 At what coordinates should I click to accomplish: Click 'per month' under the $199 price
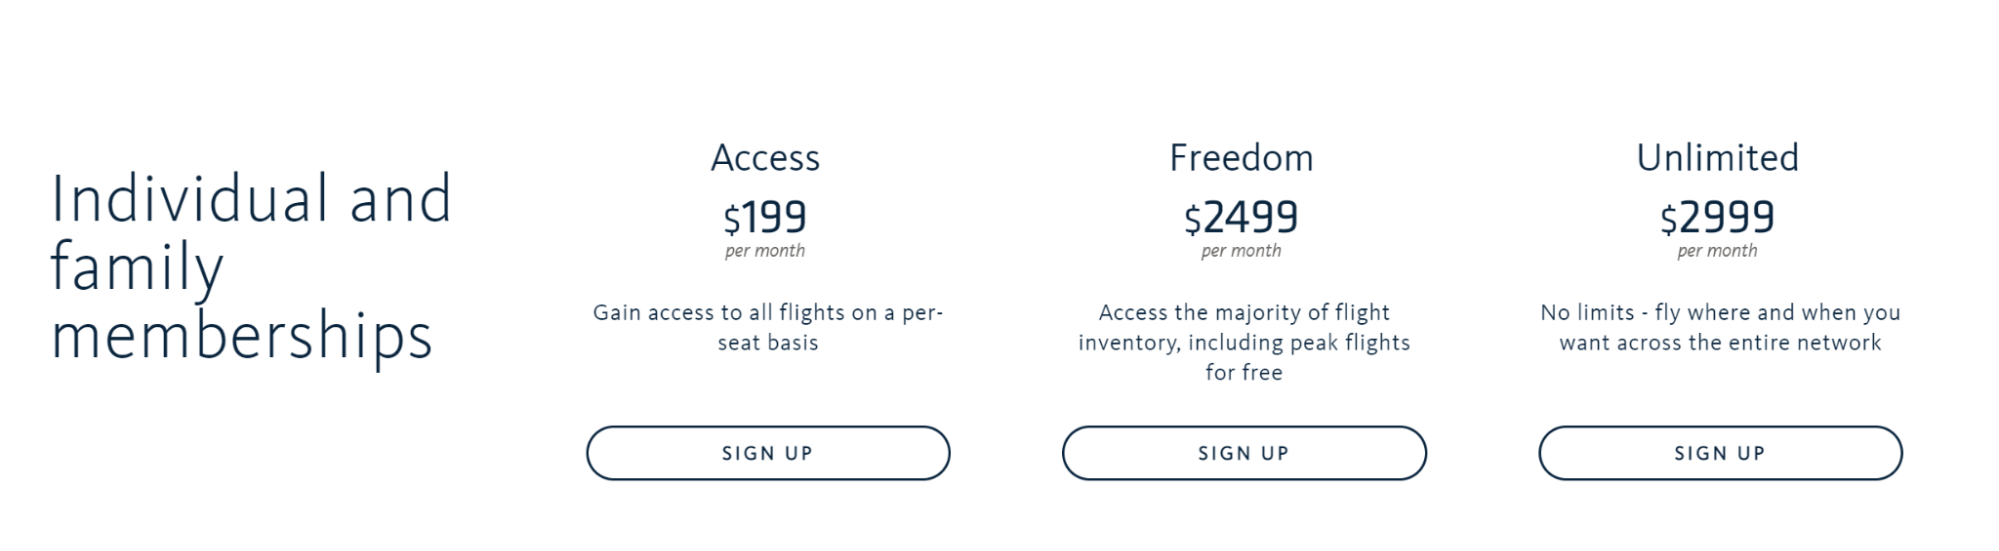click(765, 251)
